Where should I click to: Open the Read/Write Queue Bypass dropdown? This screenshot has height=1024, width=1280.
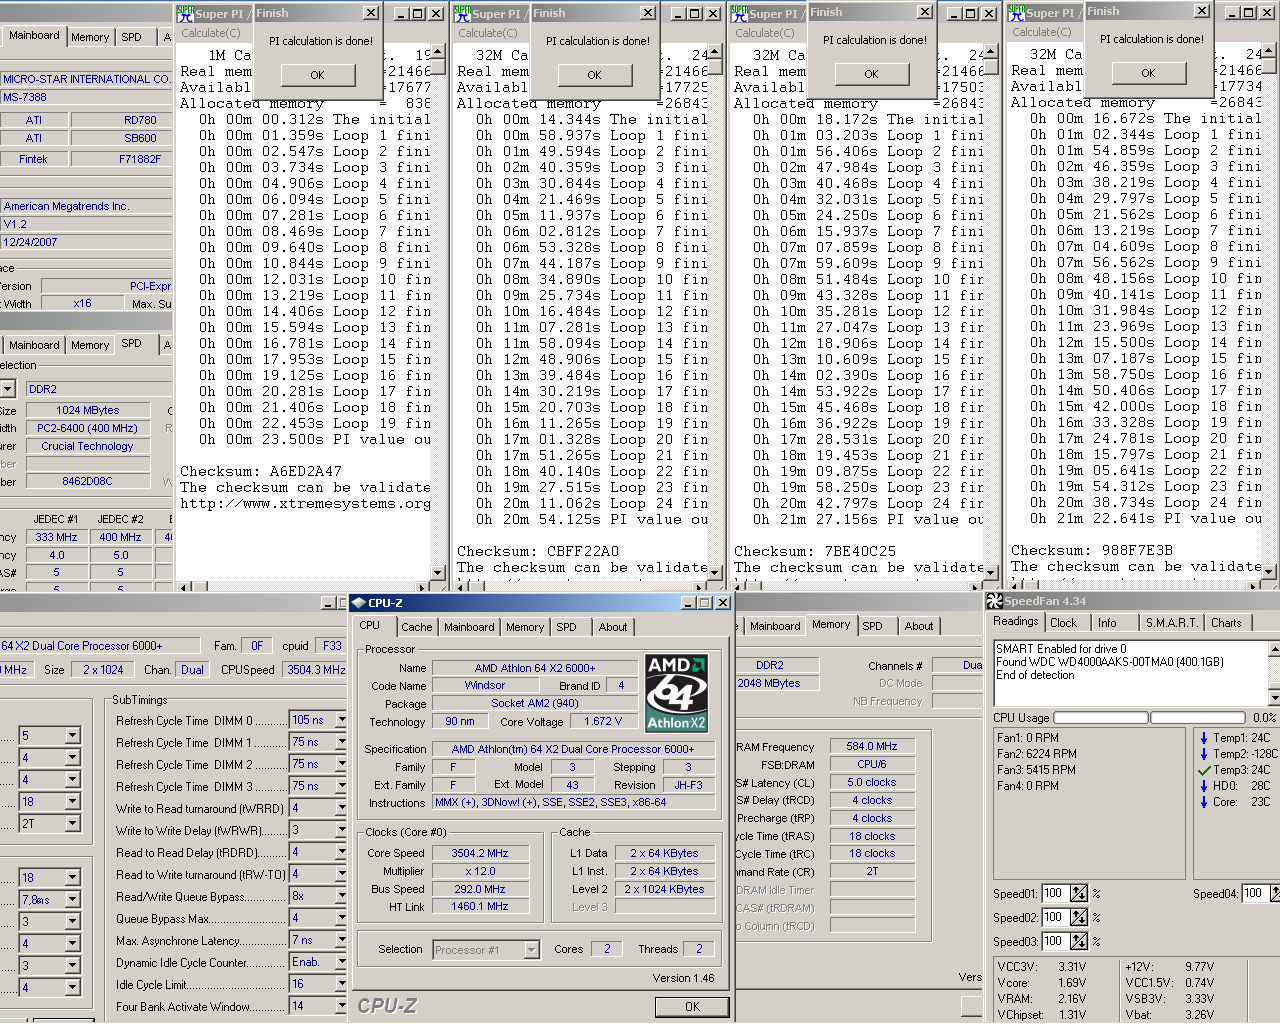(341, 896)
